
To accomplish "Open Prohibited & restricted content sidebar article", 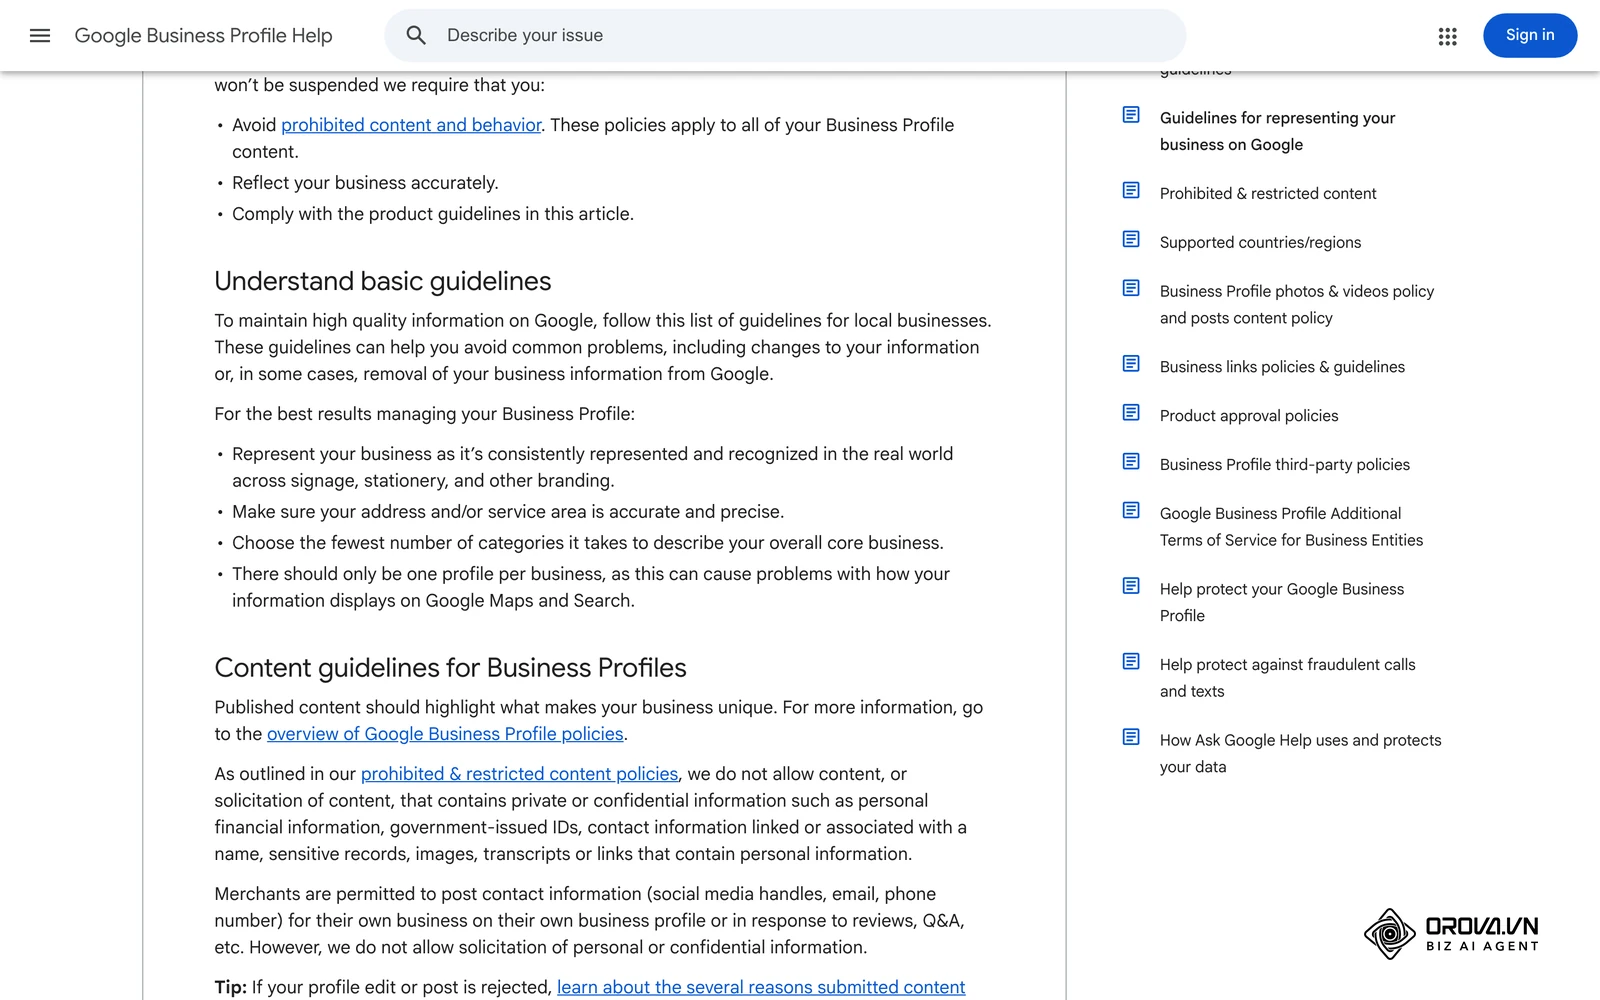I will 1268,193.
